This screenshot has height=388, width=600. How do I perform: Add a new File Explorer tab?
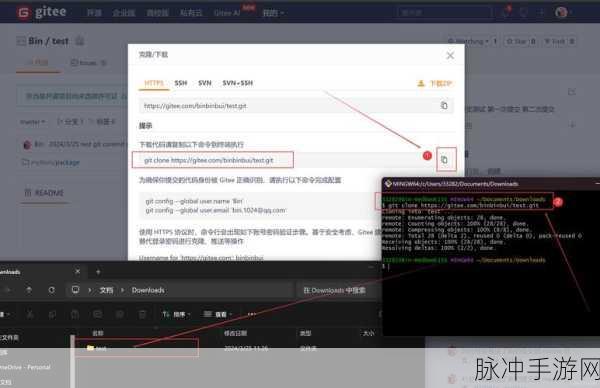coord(98,272)
